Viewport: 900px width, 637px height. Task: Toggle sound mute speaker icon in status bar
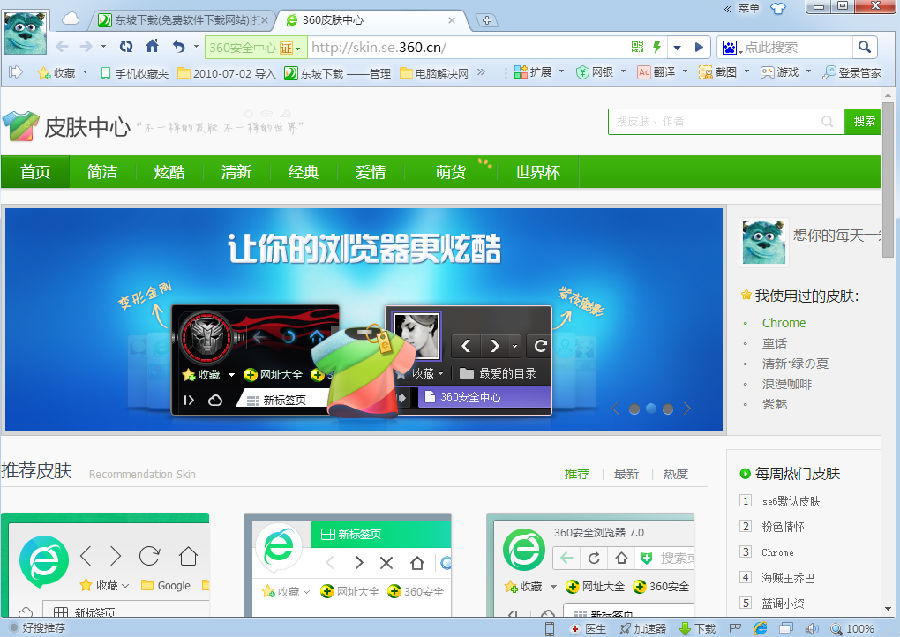point(812,629)
